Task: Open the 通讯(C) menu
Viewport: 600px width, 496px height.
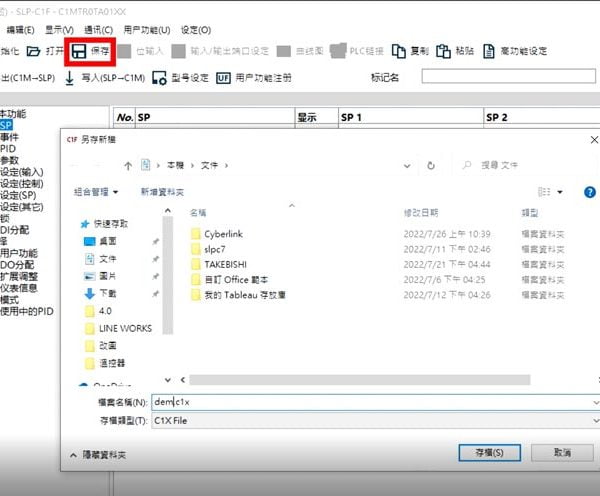Action: coord(99,29)
